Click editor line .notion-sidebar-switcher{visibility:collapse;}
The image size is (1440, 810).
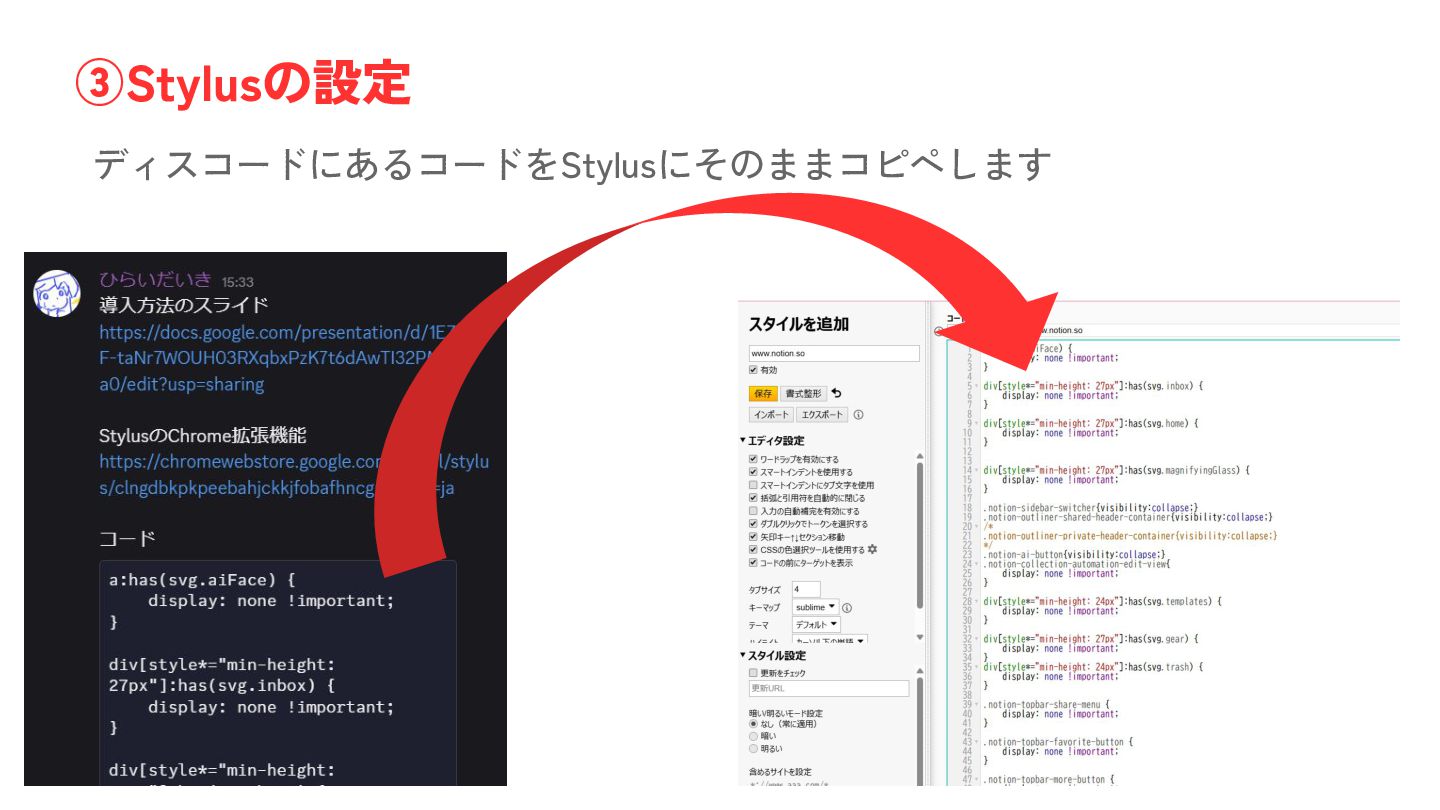pyautogui.click(x=1091, y=508)
